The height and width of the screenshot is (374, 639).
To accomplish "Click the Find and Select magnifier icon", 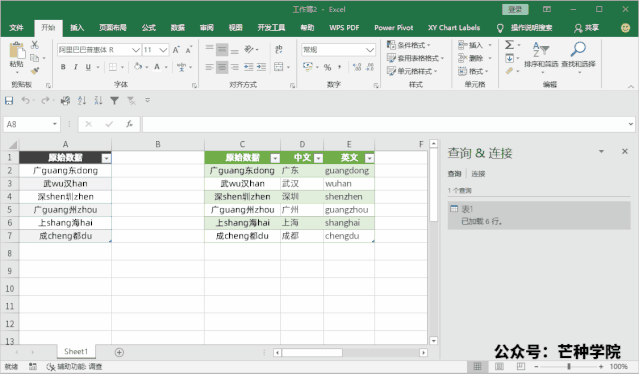I will [x=578, y=49].
